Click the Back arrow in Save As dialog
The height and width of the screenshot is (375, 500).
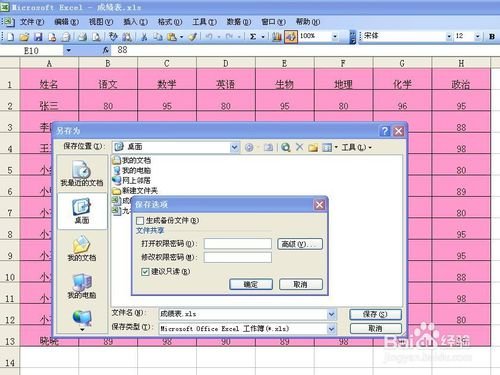click(249, 147)
